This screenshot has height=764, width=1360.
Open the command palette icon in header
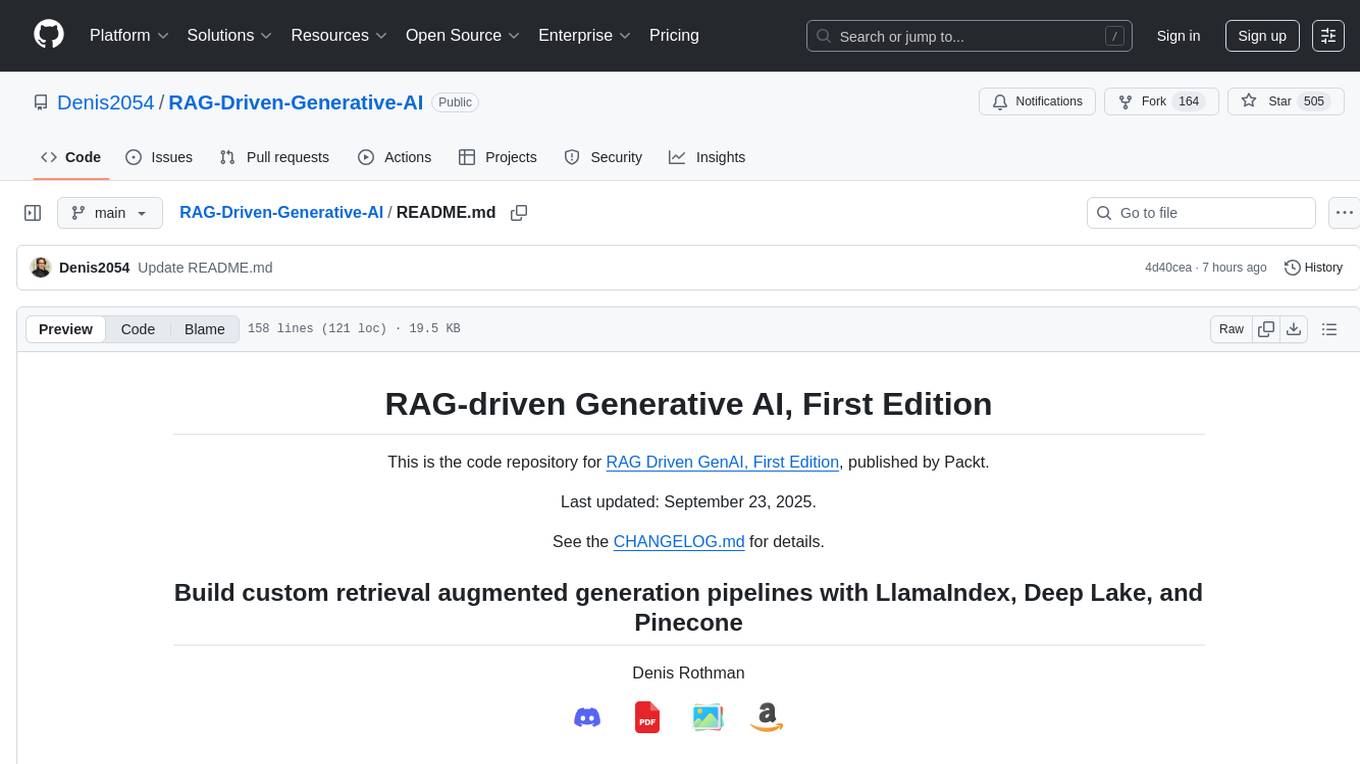tap(1328, 36)
